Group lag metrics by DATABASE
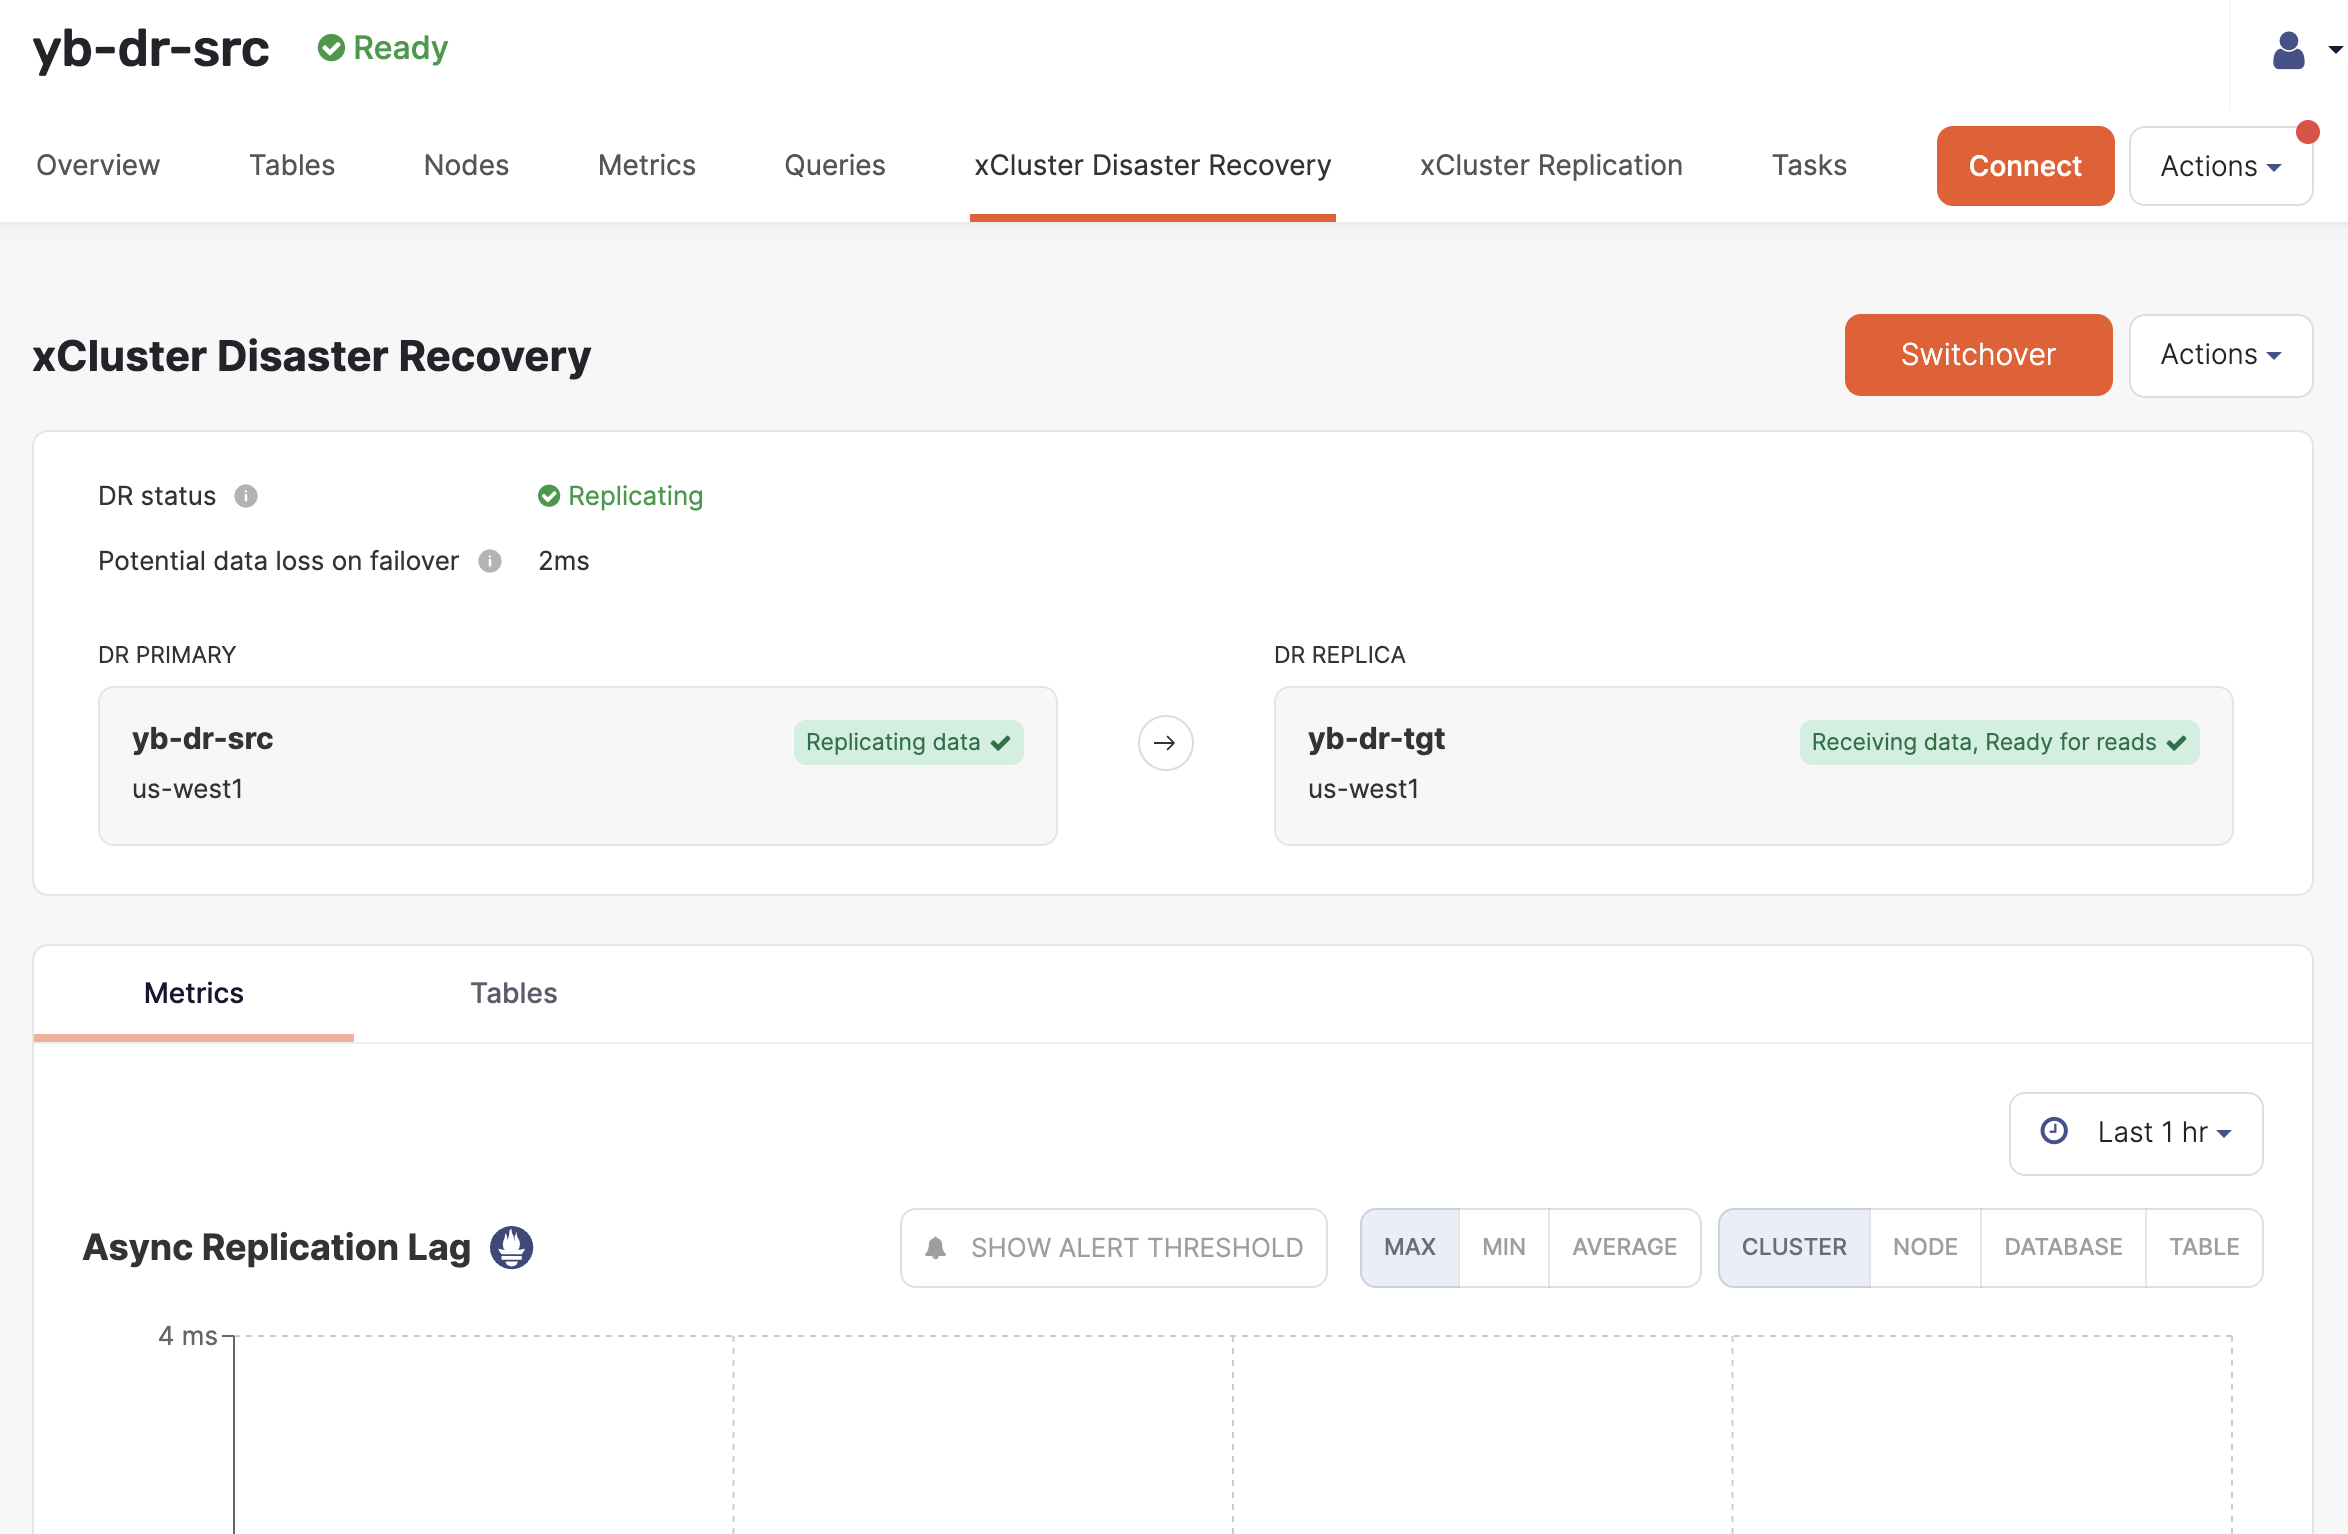The image size is (2348, 1534). tap(2063, 1247)
